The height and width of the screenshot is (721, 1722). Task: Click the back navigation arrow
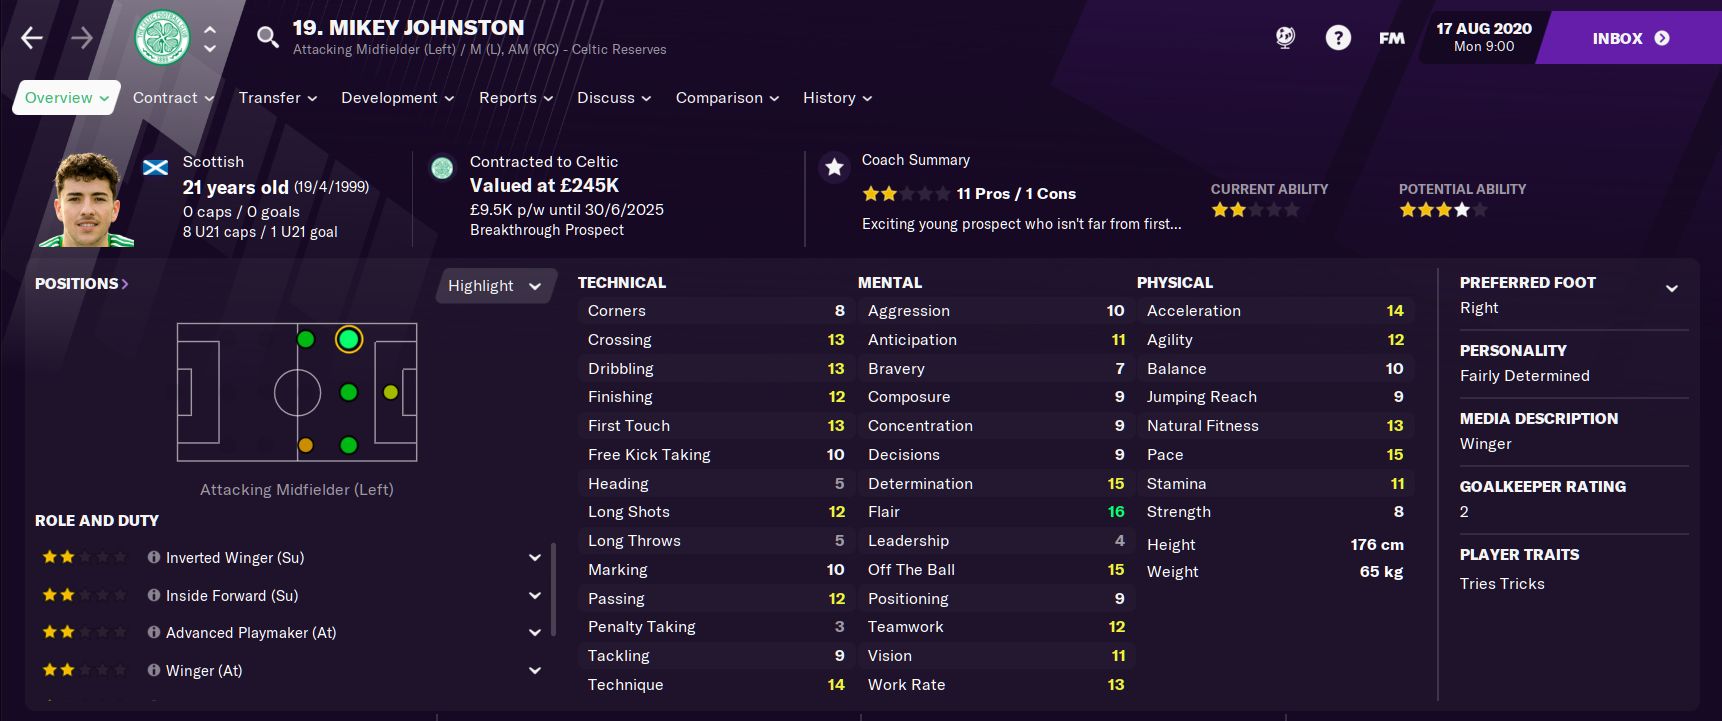tap(32, 39)
